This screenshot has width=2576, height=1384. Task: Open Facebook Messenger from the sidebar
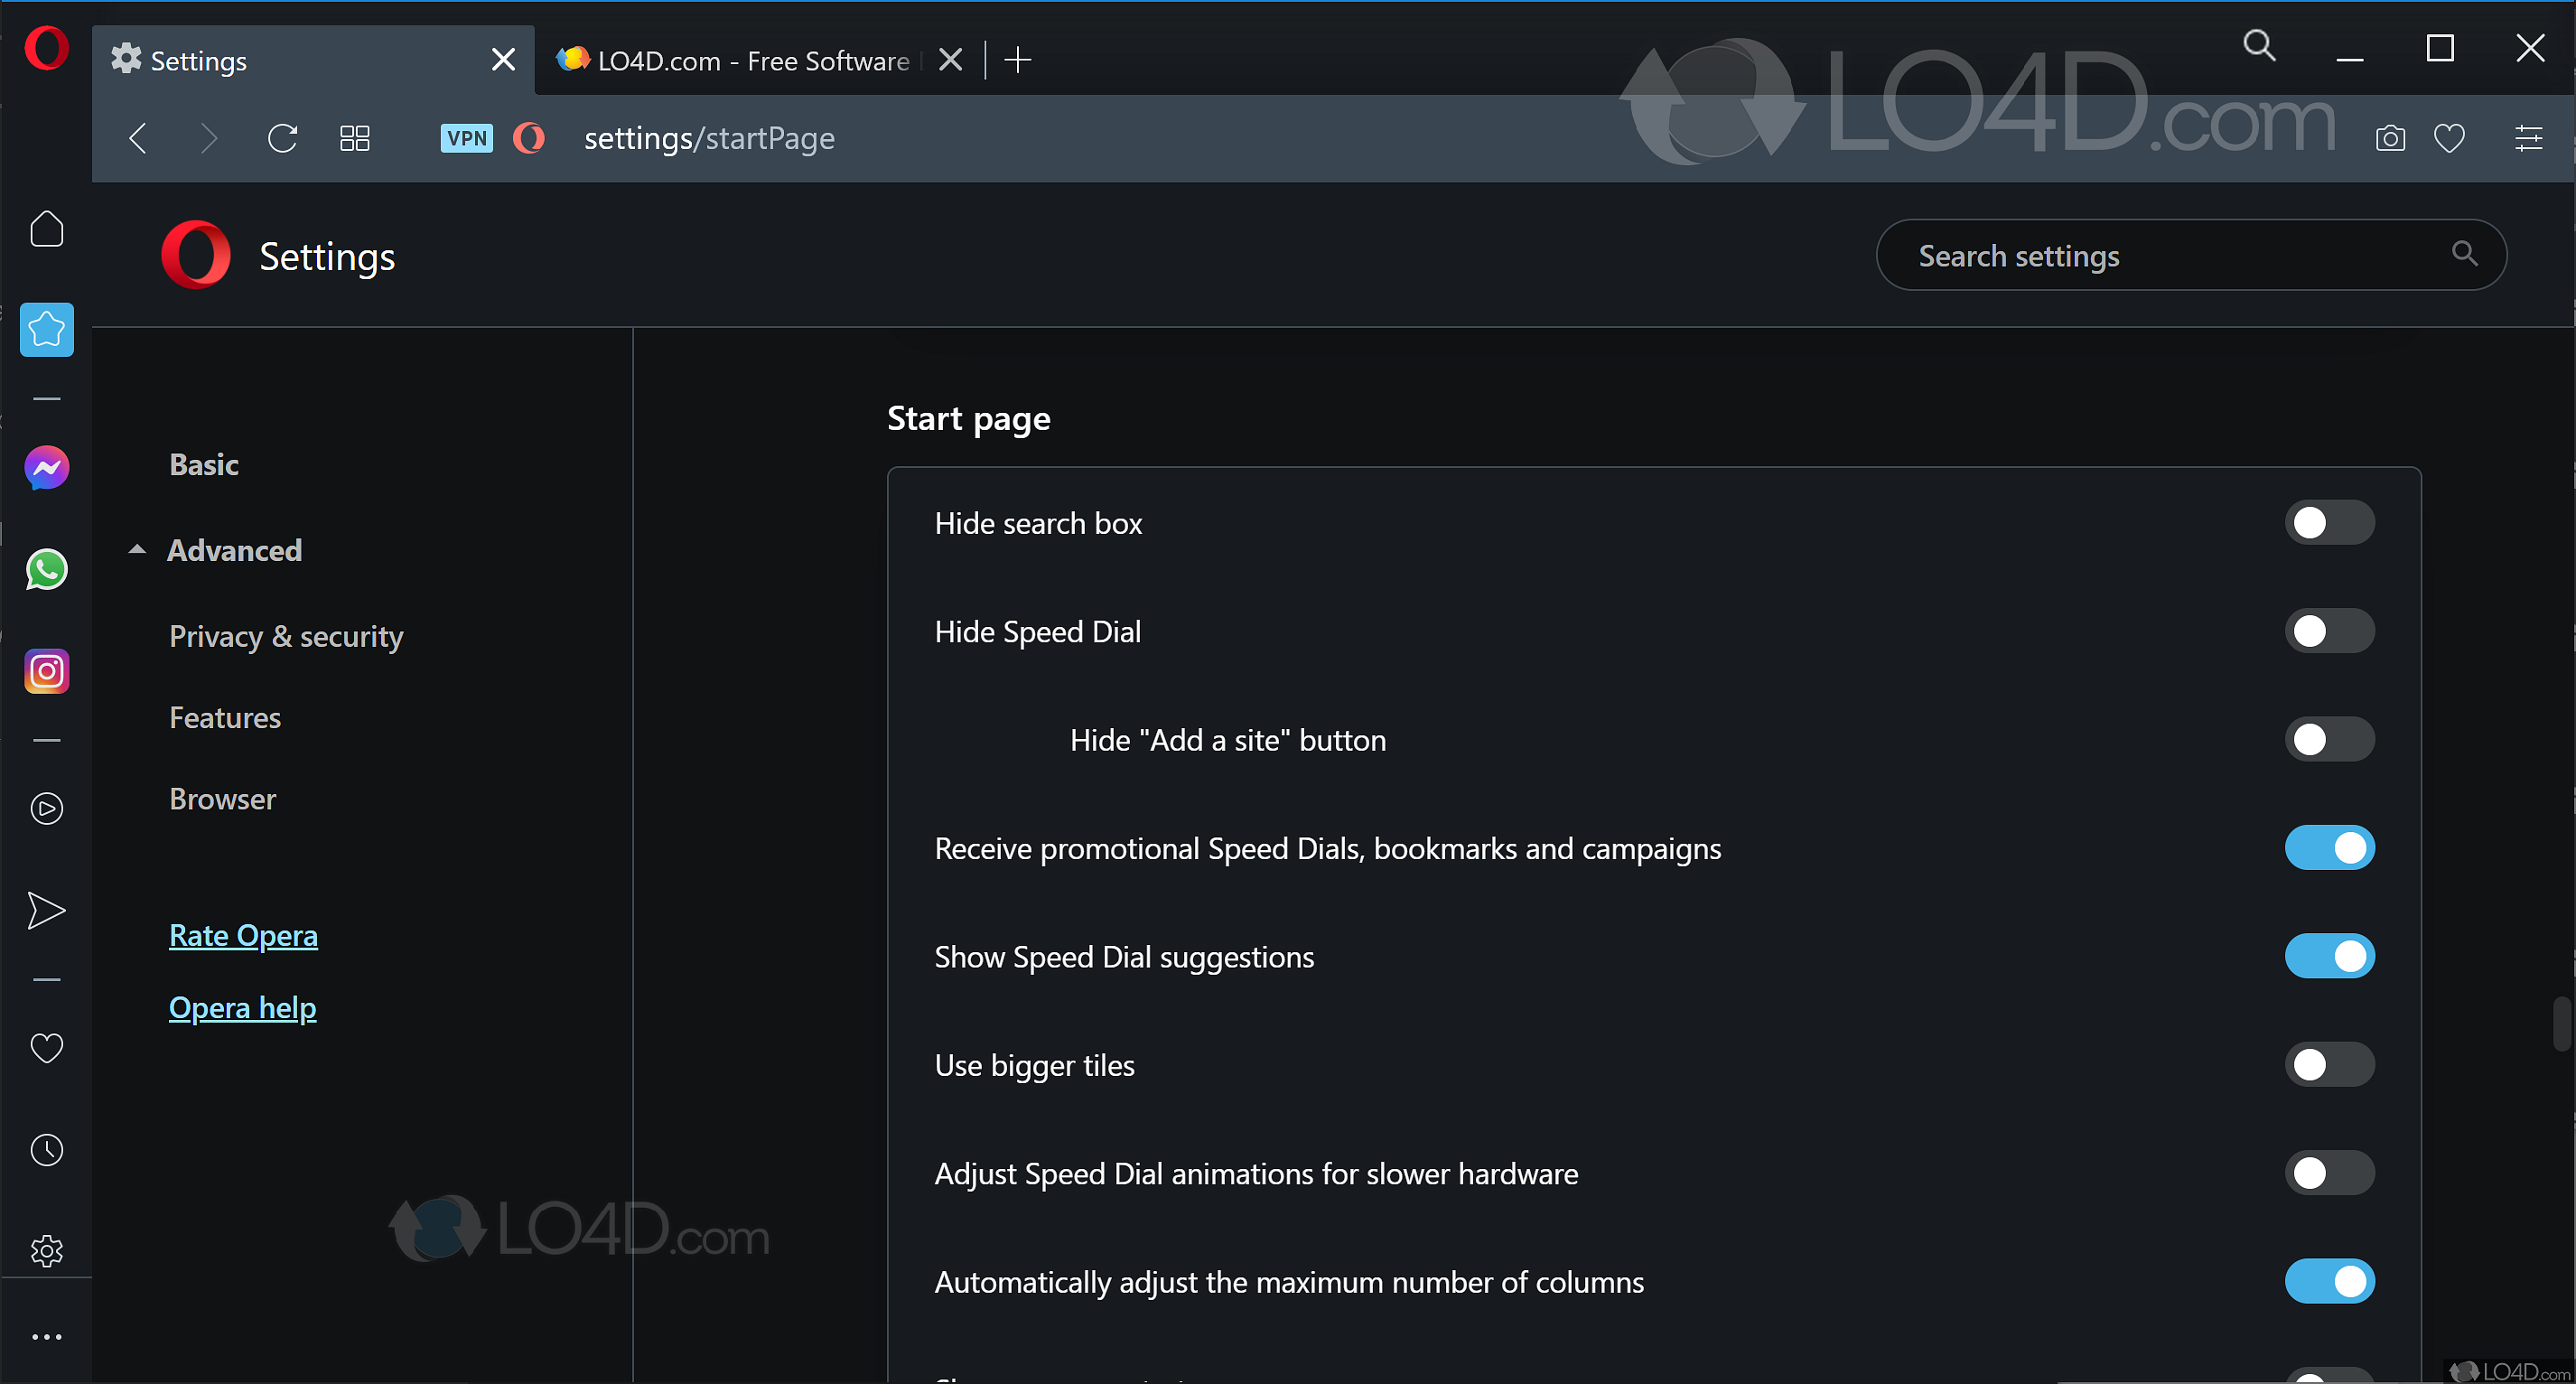click(x=46, y=467)
